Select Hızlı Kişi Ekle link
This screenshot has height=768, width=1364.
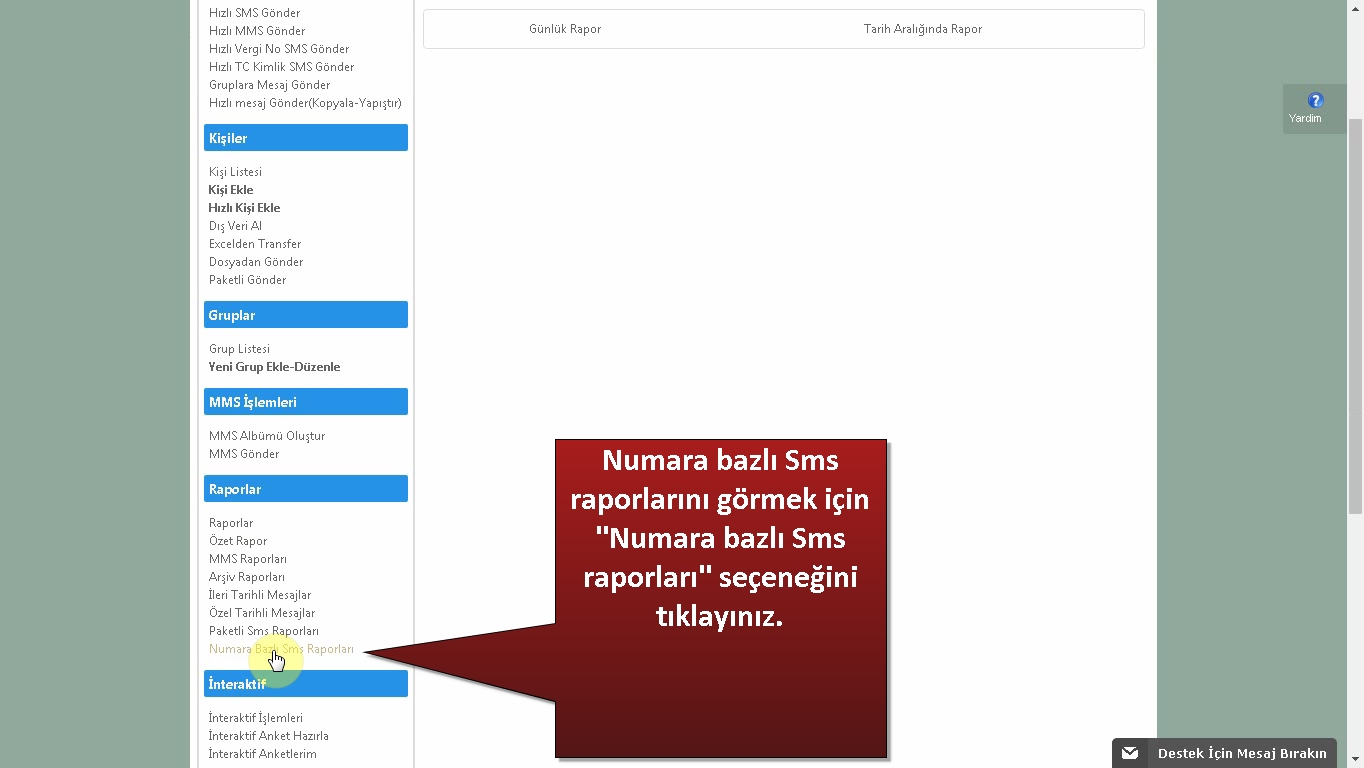click(x=244, y=208)
